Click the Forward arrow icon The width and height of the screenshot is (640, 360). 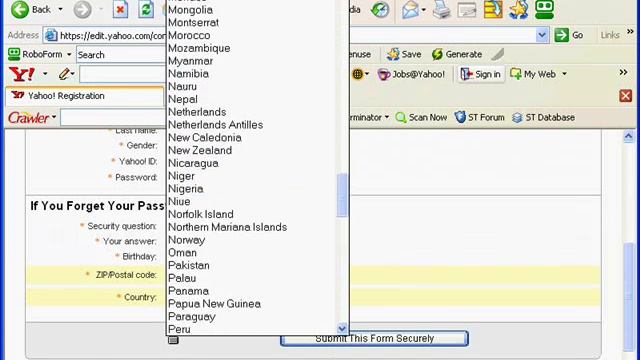click(82, 9)
